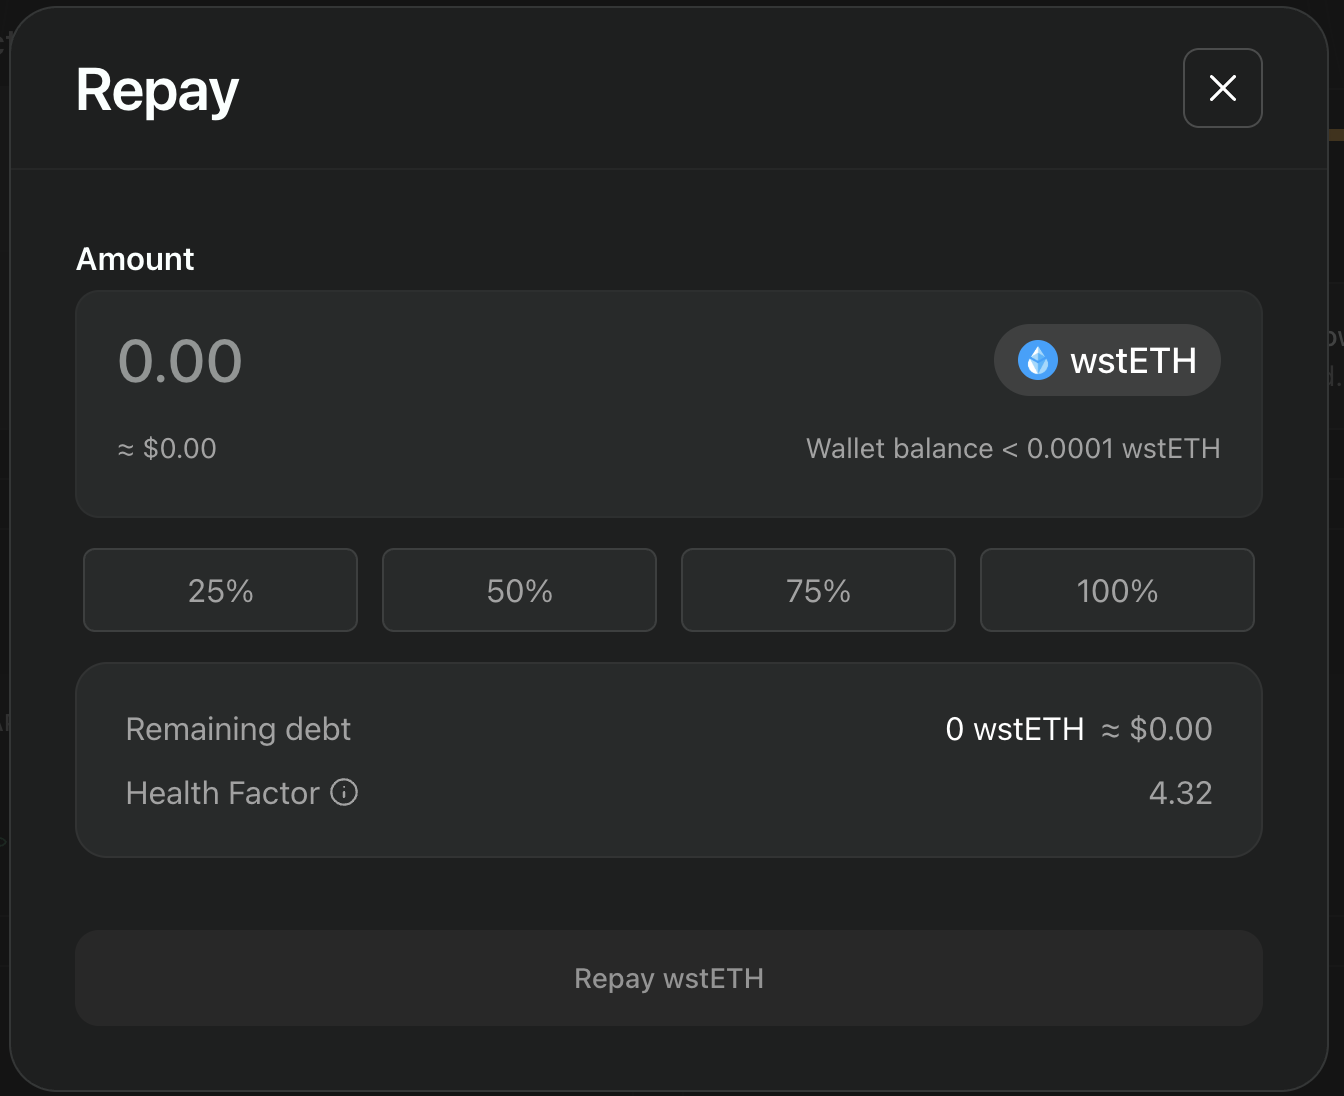Click the Remaining debt label
Screen dimensions: 1344x1096
[x=238, y=729]
